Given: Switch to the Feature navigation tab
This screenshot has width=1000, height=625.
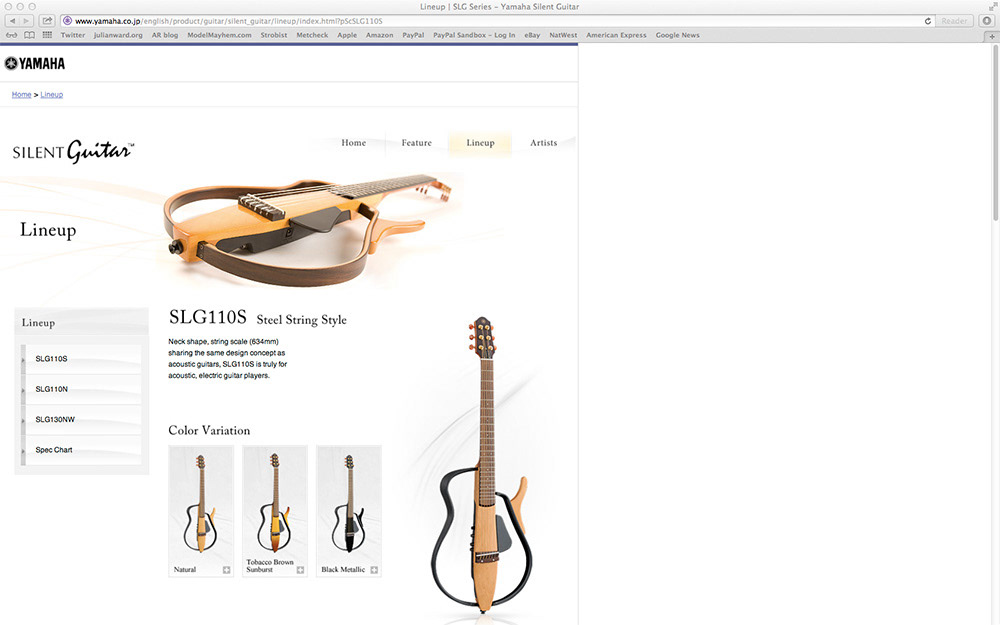Looking at the screenshot, I should [416, 143].
